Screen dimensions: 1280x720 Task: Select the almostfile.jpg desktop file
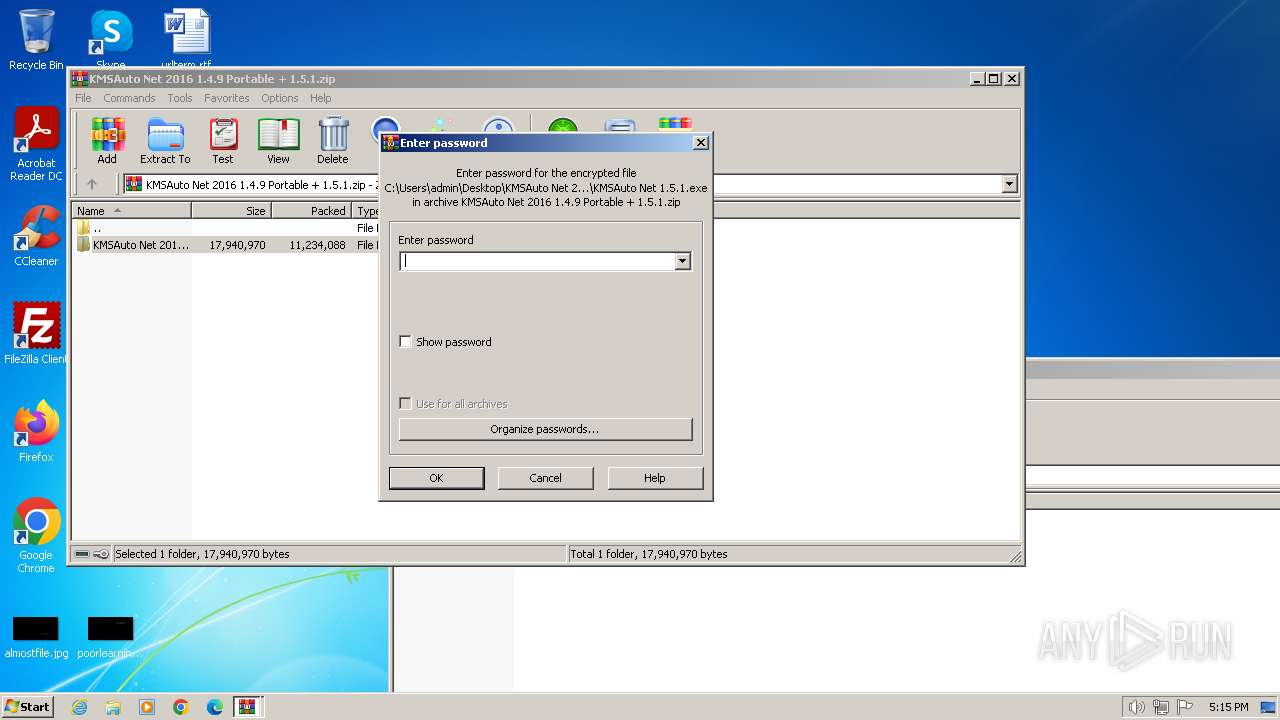tap(36, 637)
